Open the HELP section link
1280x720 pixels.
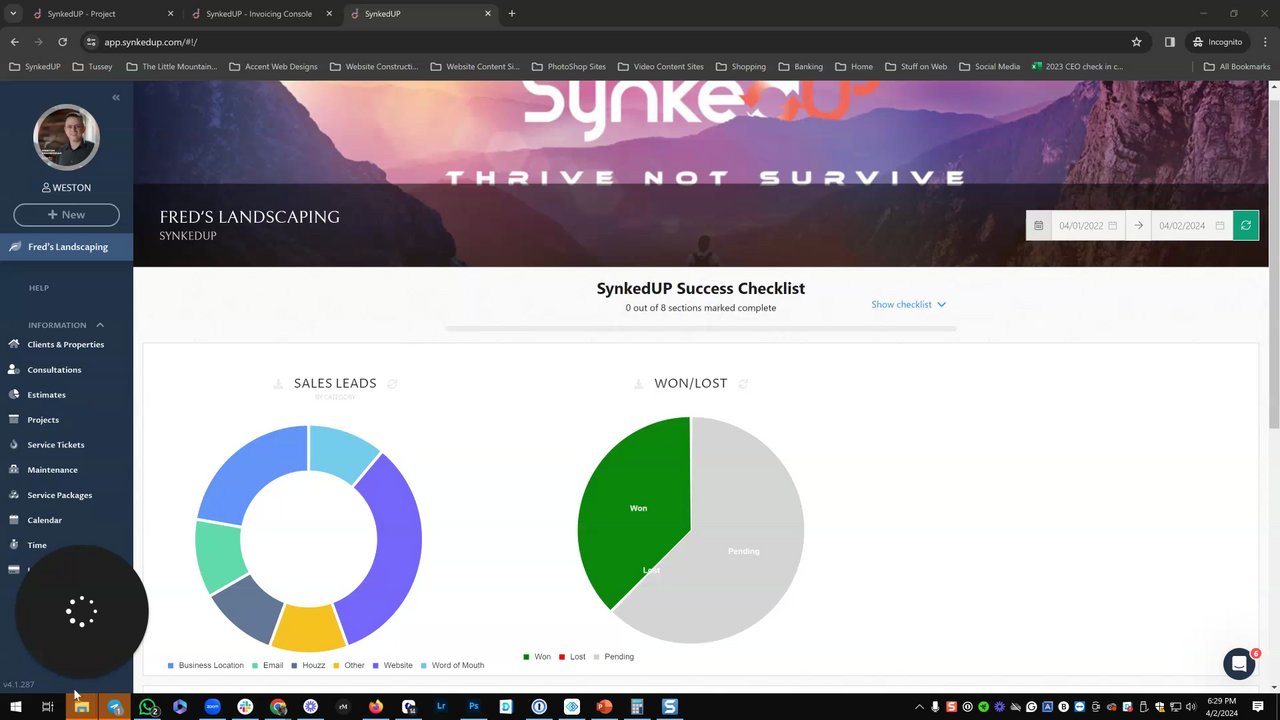[x=38, y=288]
